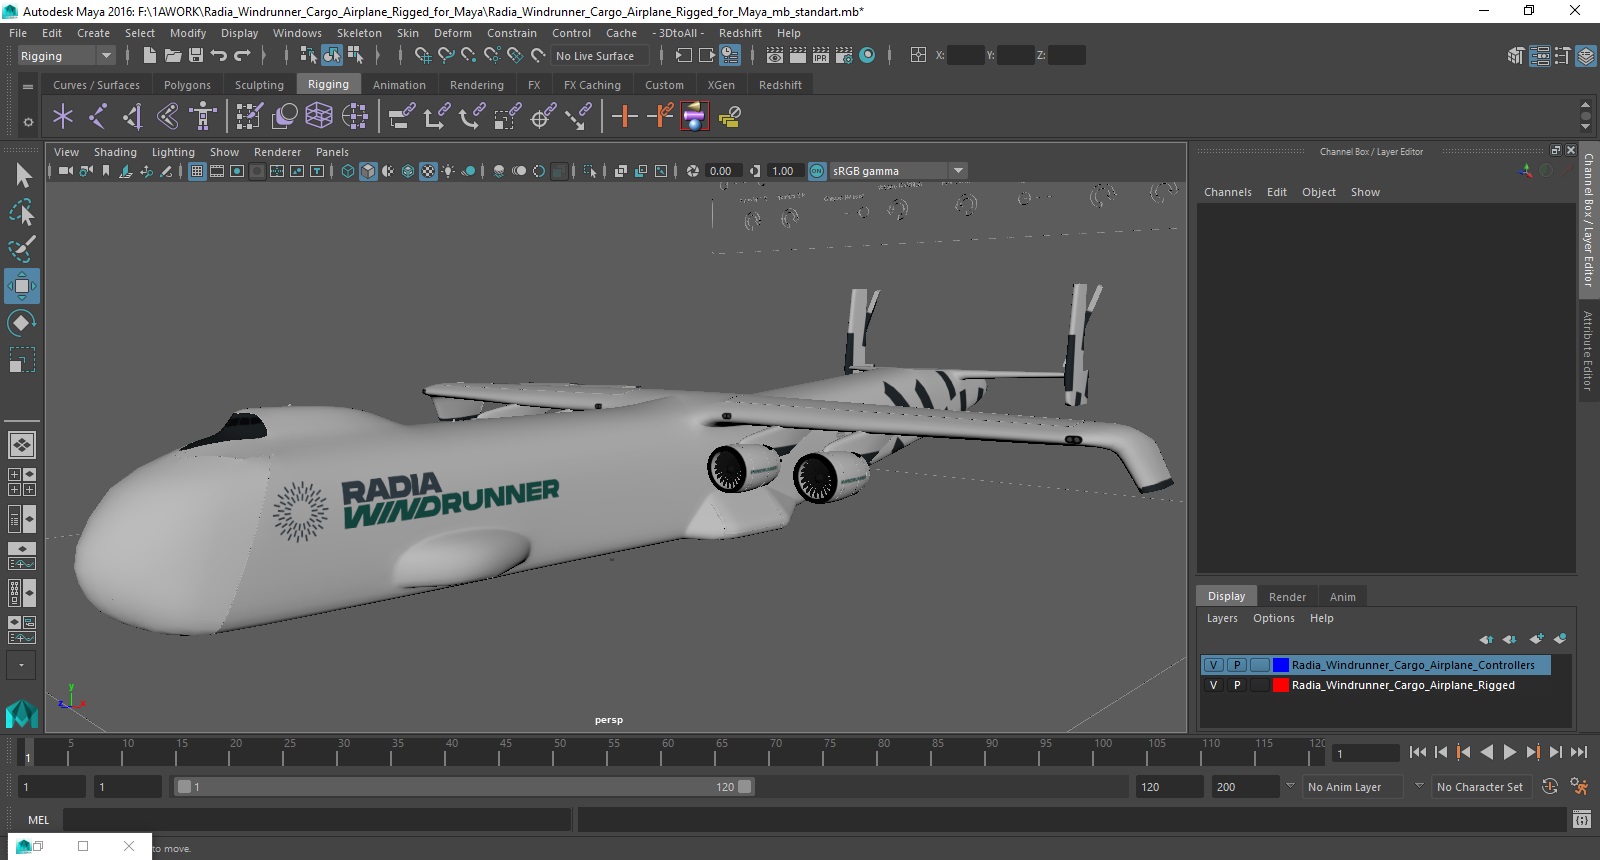This screenshot has height=860, width=1600.
Task: Click the Save Scene floppy icon
Action: (196, 56)
